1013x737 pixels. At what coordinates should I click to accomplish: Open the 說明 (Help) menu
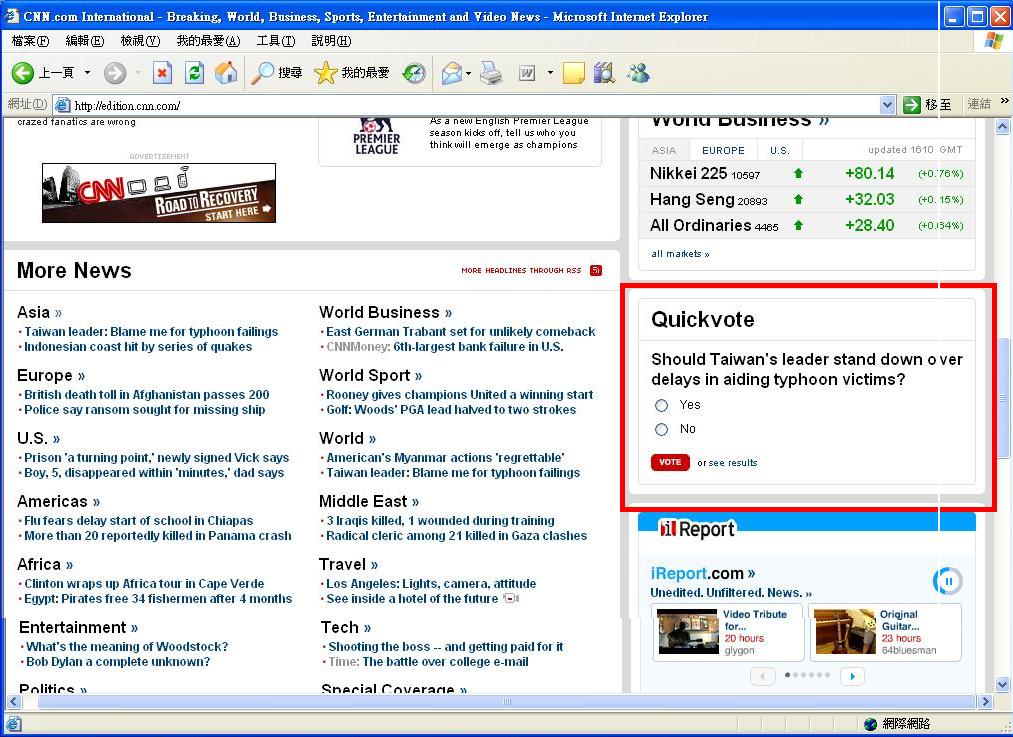pyautogui.click(x=331, y=41)
